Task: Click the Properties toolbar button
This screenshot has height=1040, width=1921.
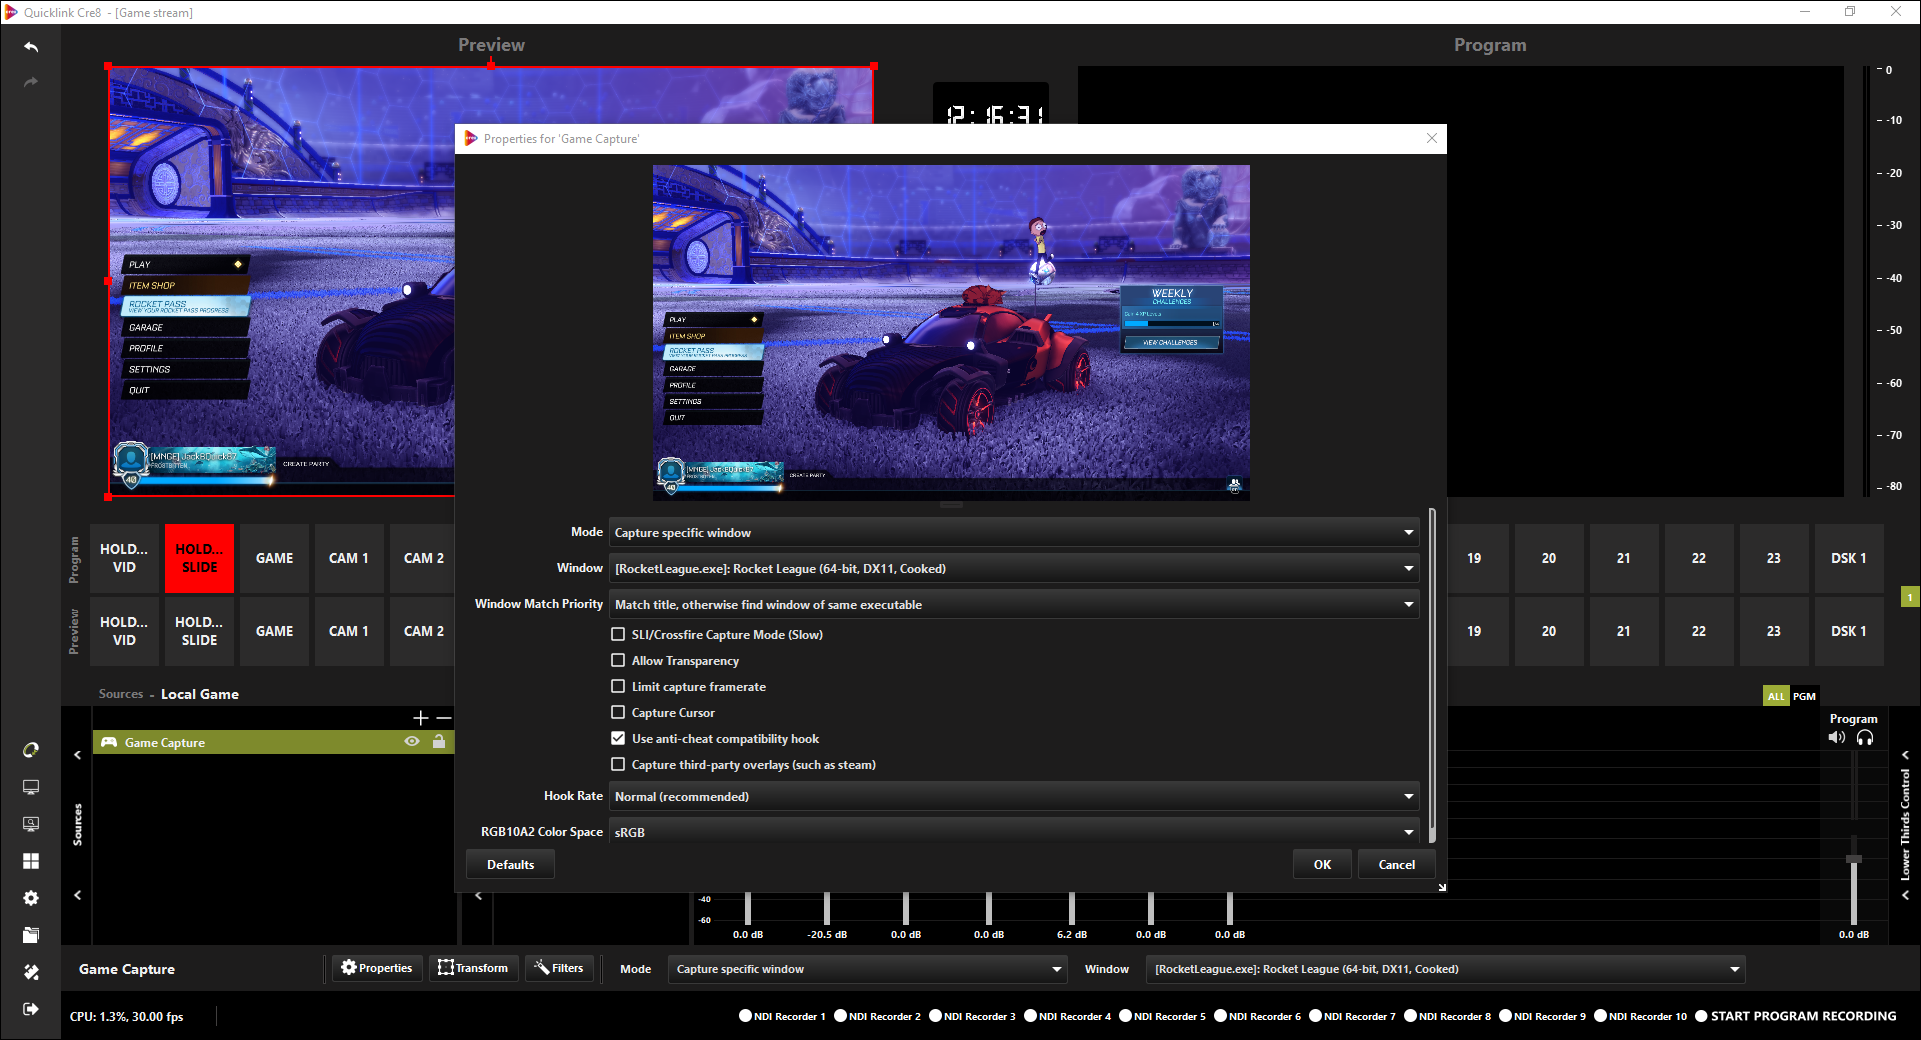Action: coord(377,968)
